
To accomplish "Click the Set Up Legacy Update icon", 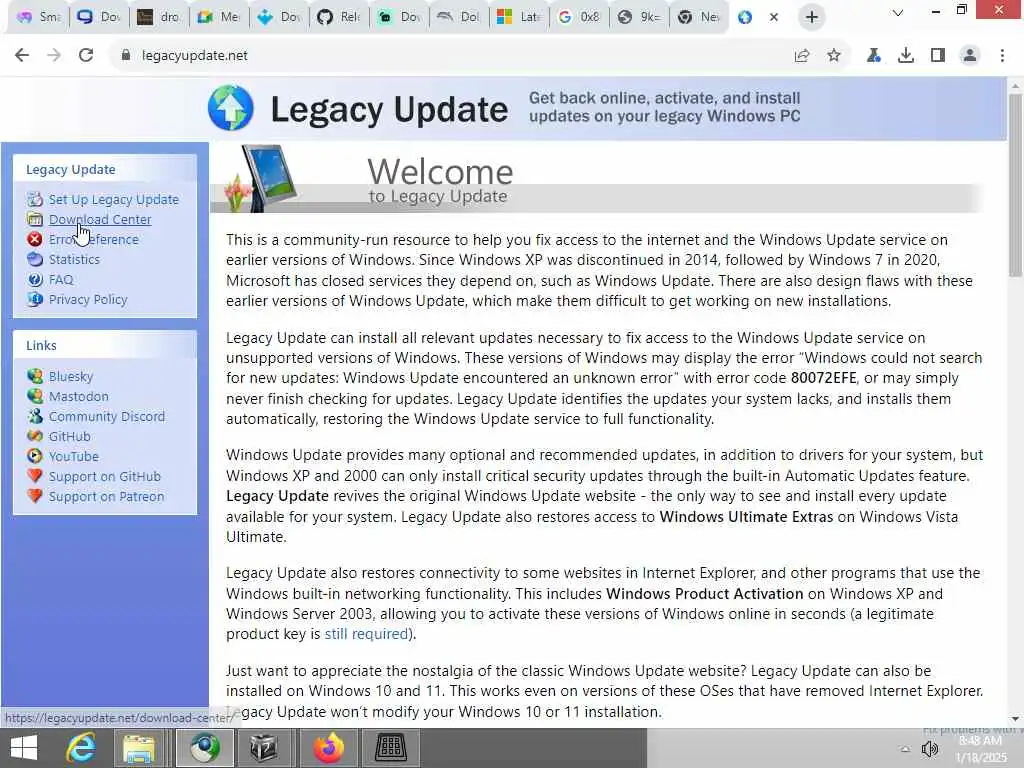I will (35, 199).
